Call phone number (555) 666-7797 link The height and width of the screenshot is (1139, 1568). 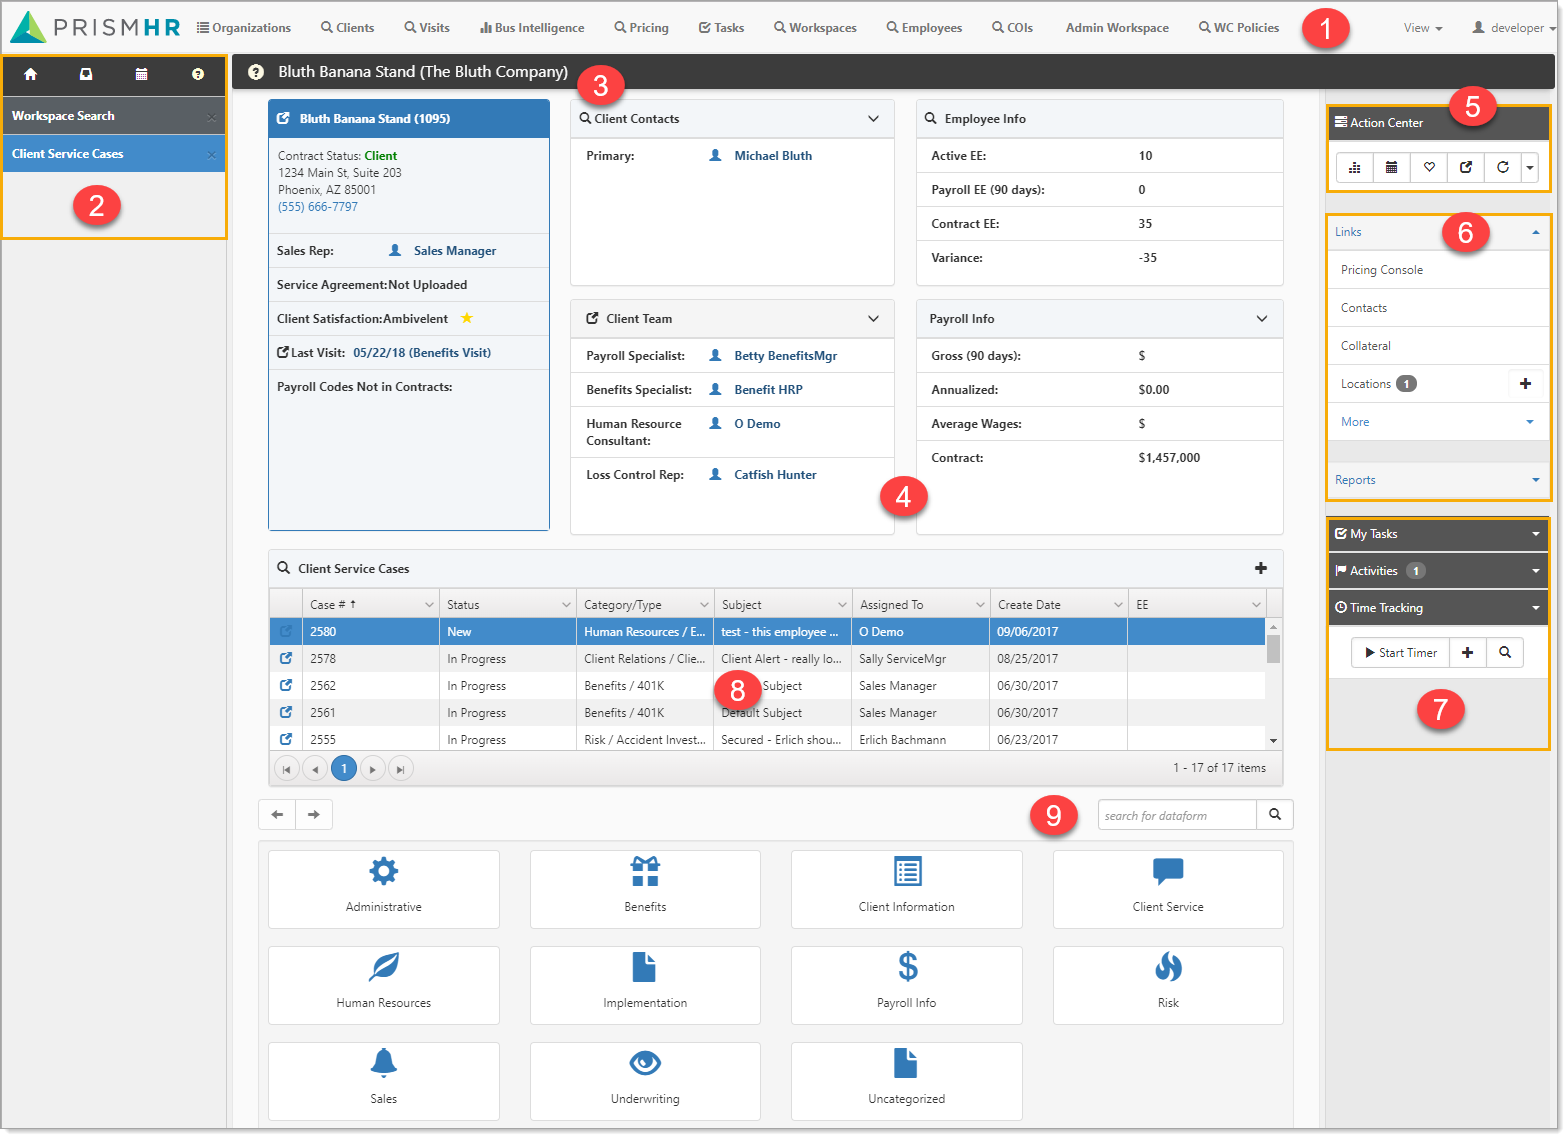(317, 207)
